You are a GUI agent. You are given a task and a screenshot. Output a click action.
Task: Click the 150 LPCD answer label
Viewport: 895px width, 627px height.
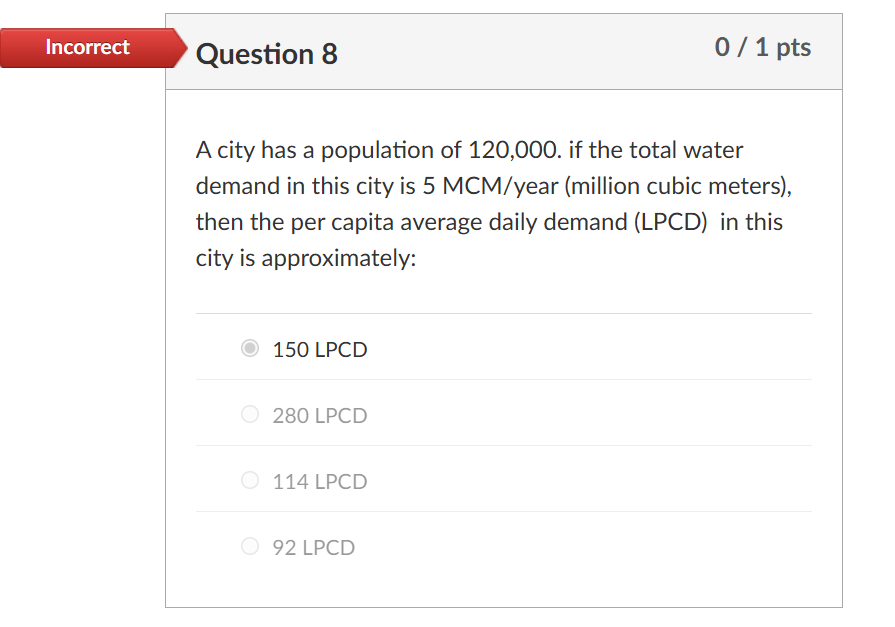319,349
